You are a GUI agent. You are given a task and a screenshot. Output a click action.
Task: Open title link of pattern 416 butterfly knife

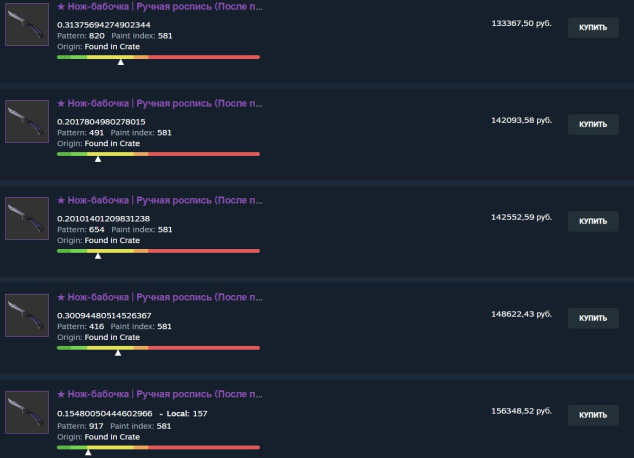pyautogui.click(x=160, y=298)
